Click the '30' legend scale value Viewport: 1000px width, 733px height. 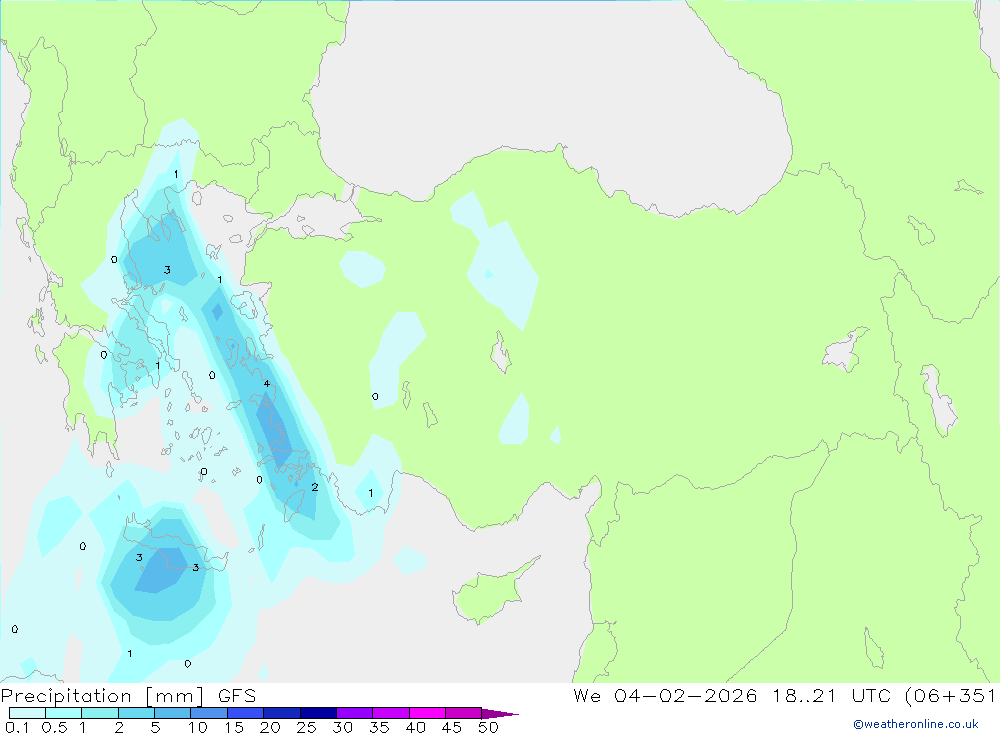(x=342, y=727)
